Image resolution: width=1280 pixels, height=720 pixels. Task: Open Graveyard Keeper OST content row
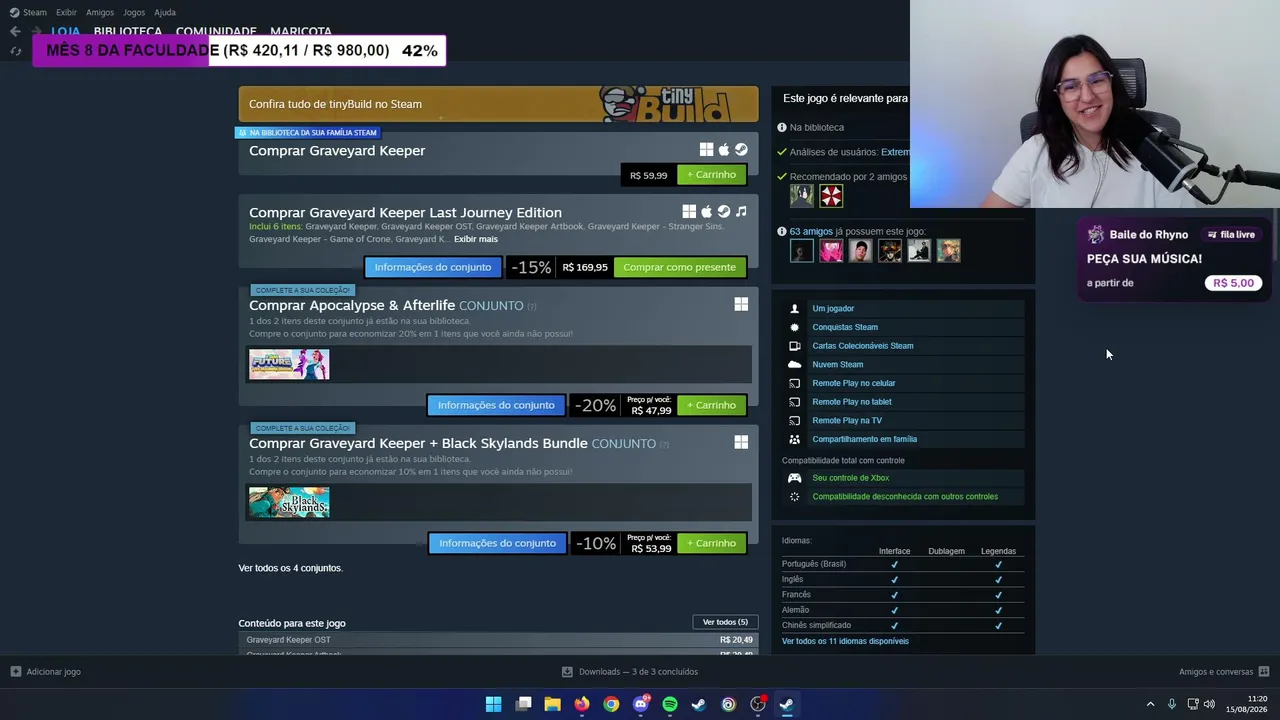[498, 640]
